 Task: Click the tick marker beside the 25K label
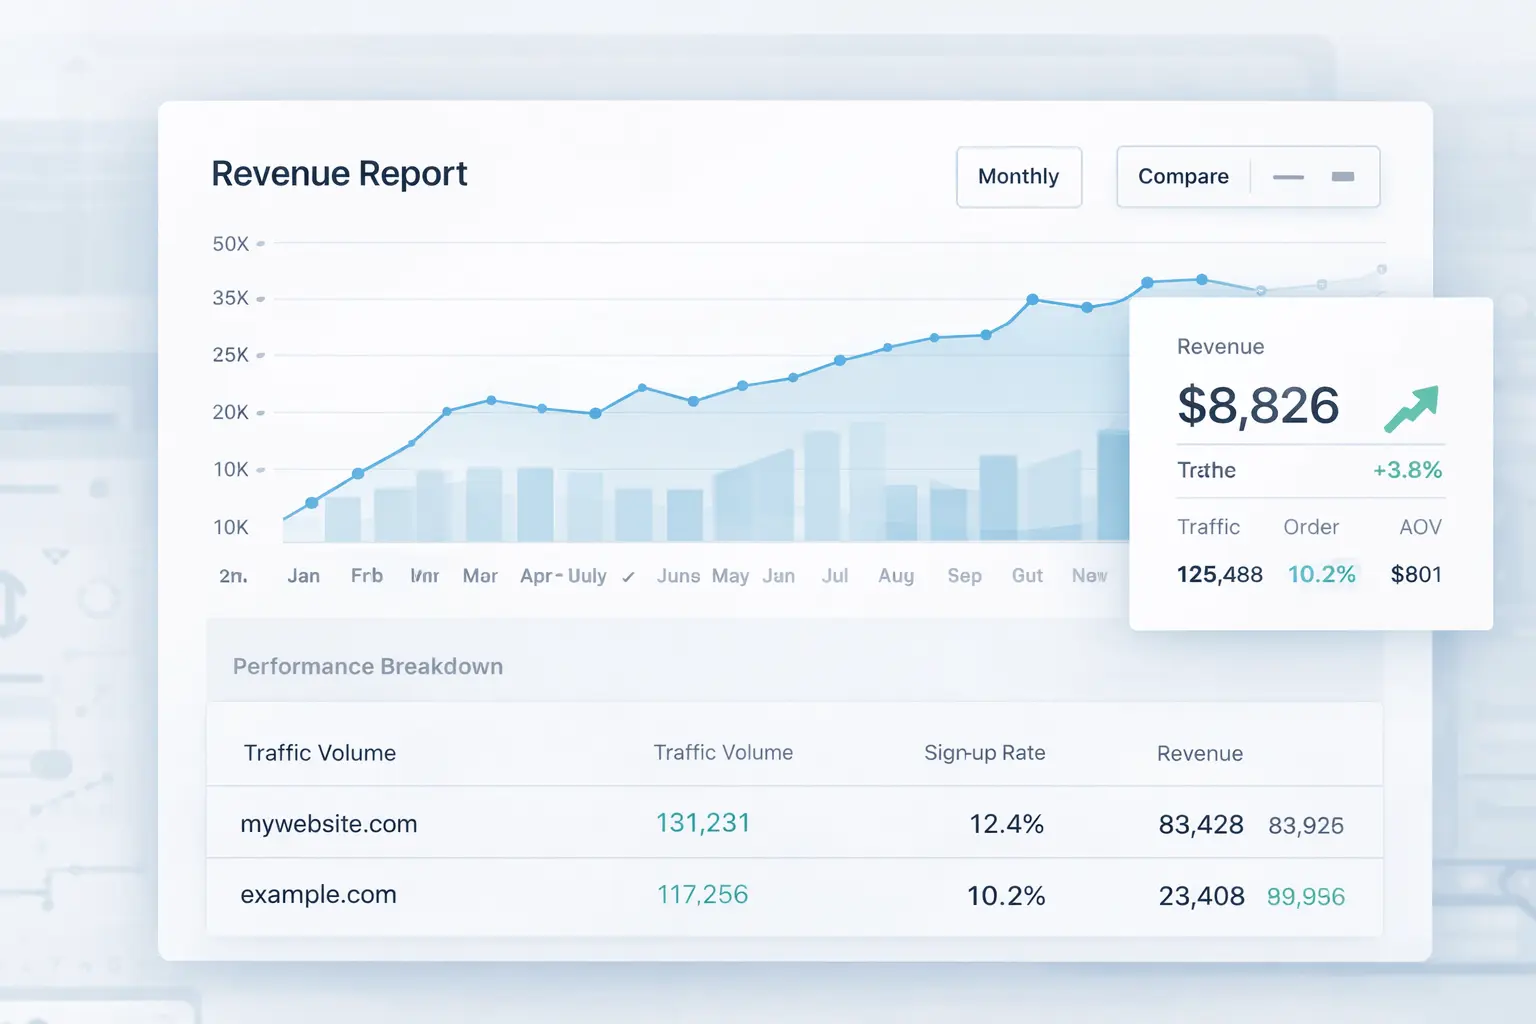pyautogui.click(x=260, y=354)
